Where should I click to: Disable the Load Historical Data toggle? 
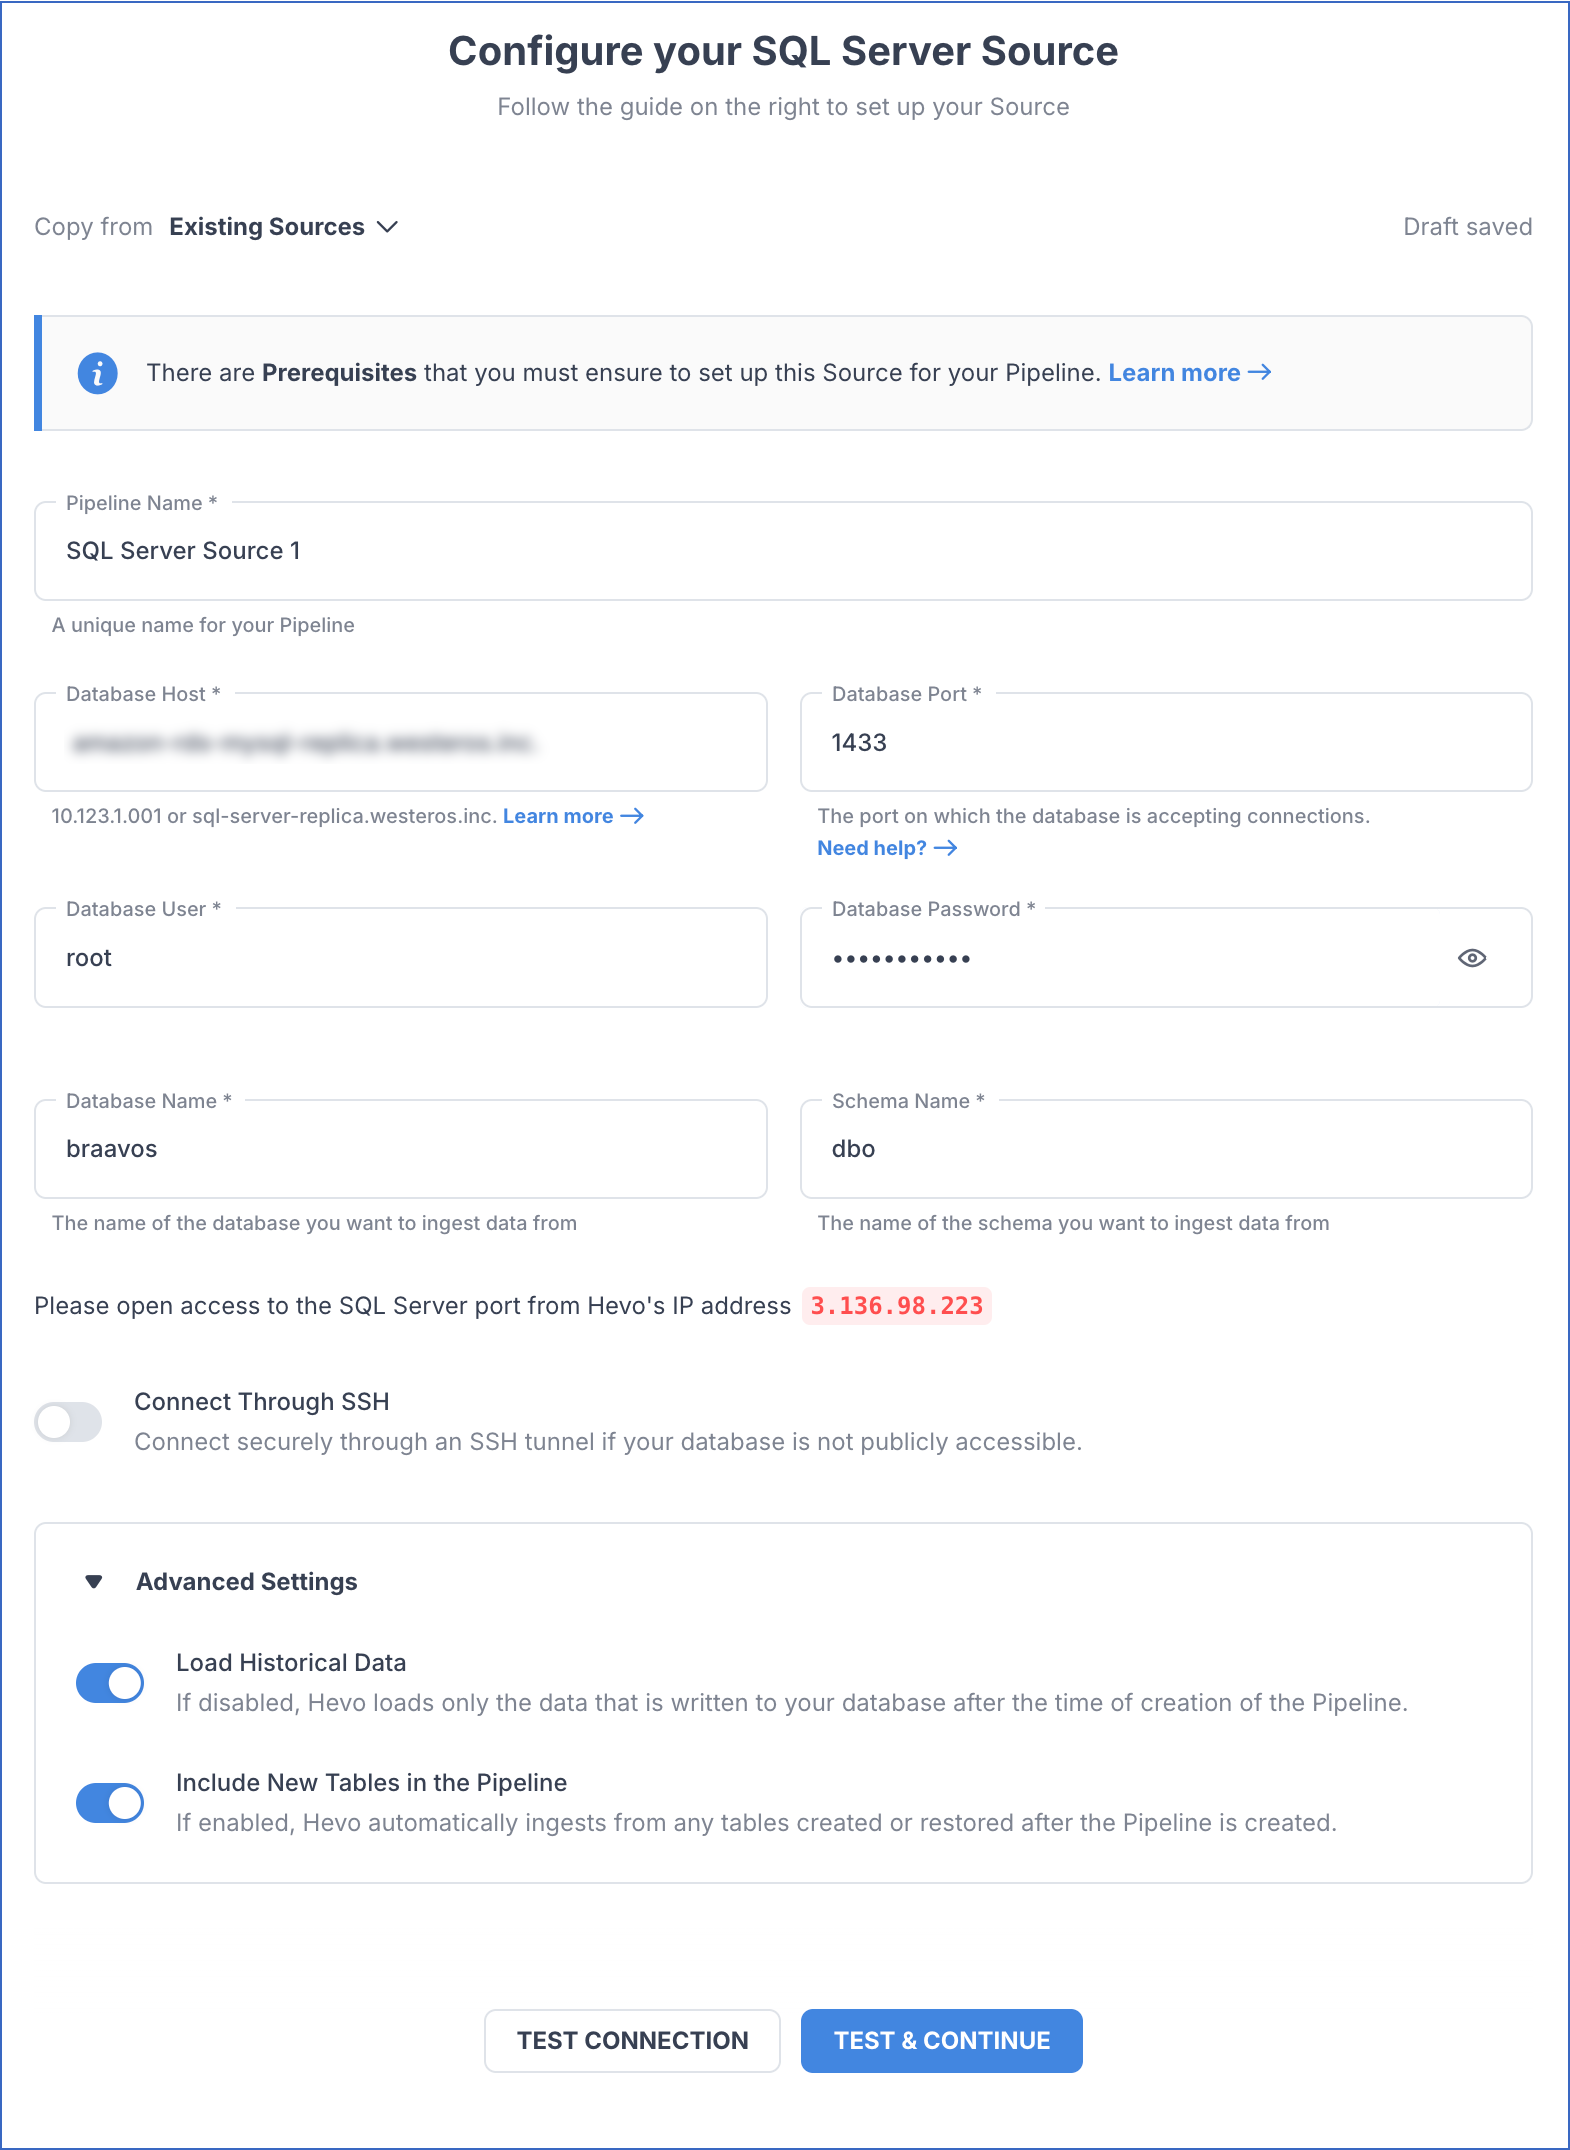[x=110, y=1682]
